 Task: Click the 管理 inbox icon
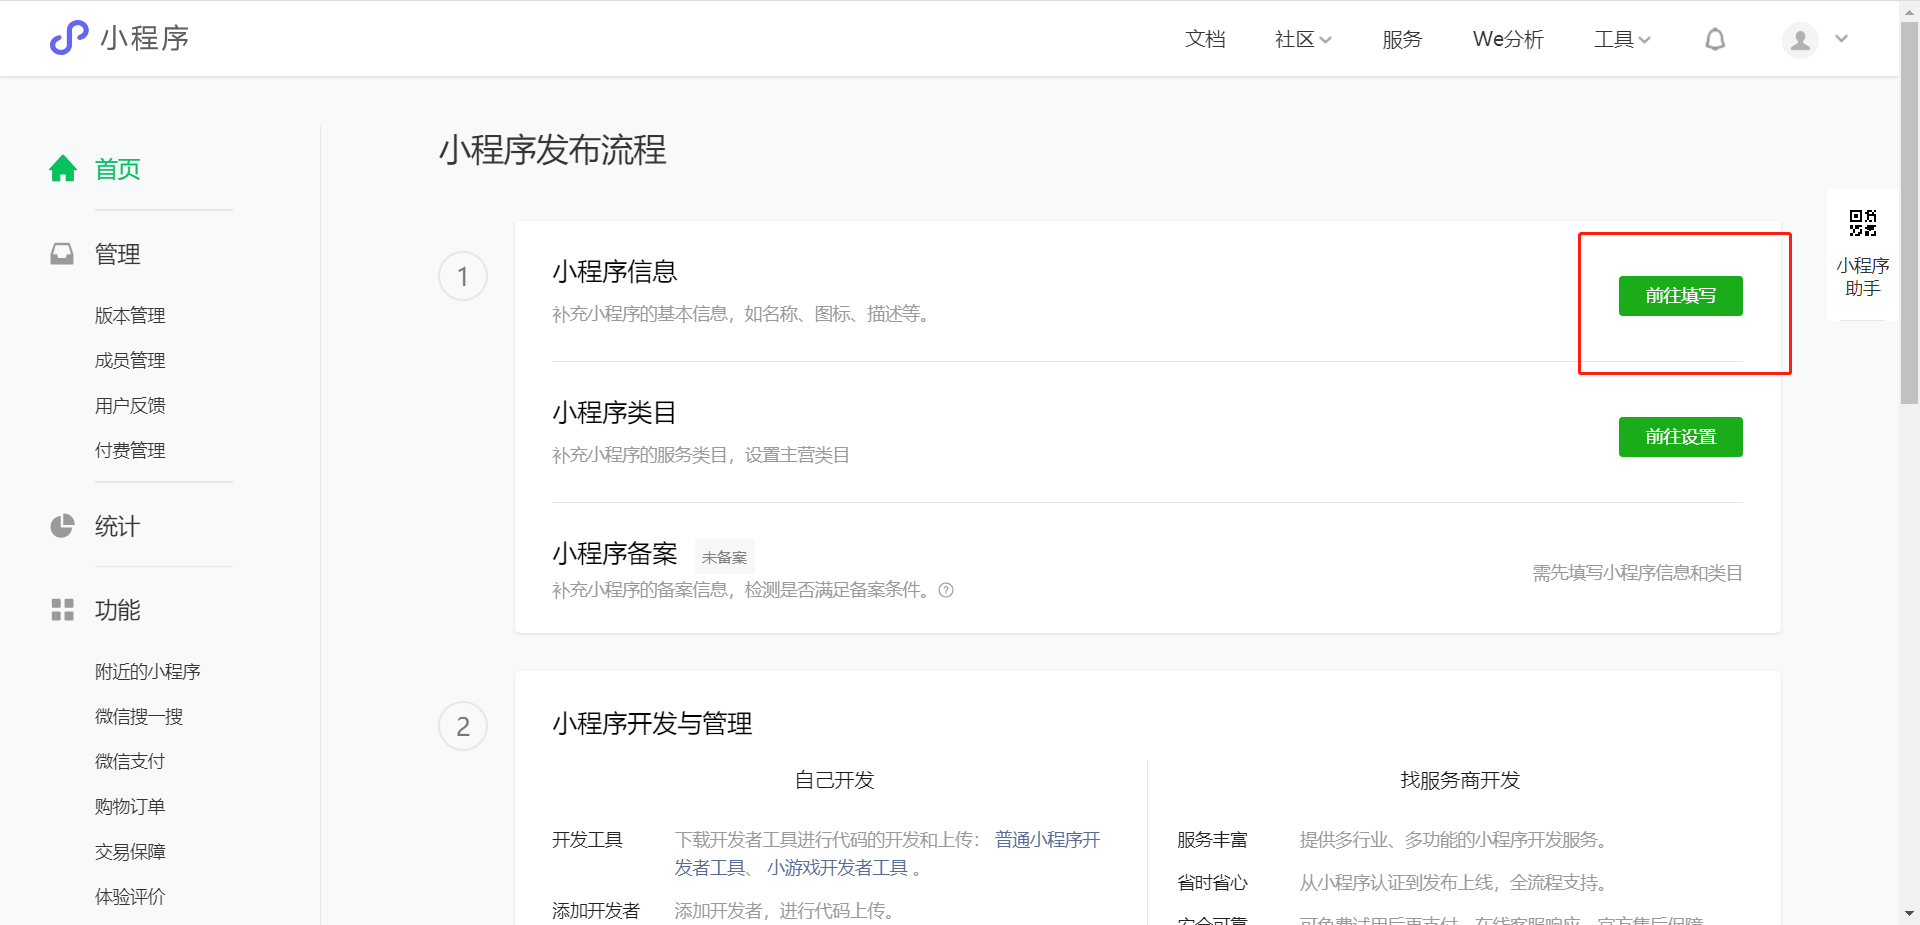click(x=62, y=254)
